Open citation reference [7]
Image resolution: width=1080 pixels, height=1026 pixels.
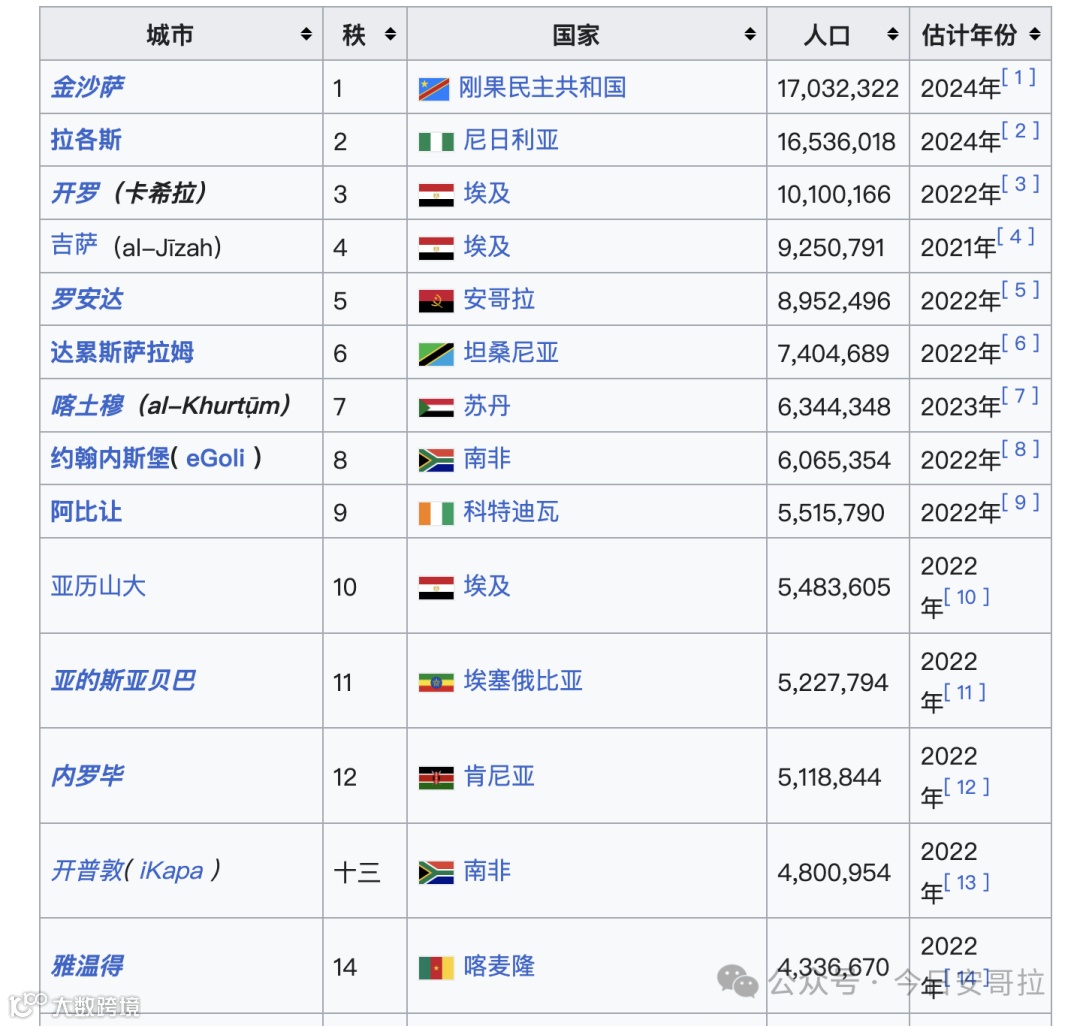1020,396
